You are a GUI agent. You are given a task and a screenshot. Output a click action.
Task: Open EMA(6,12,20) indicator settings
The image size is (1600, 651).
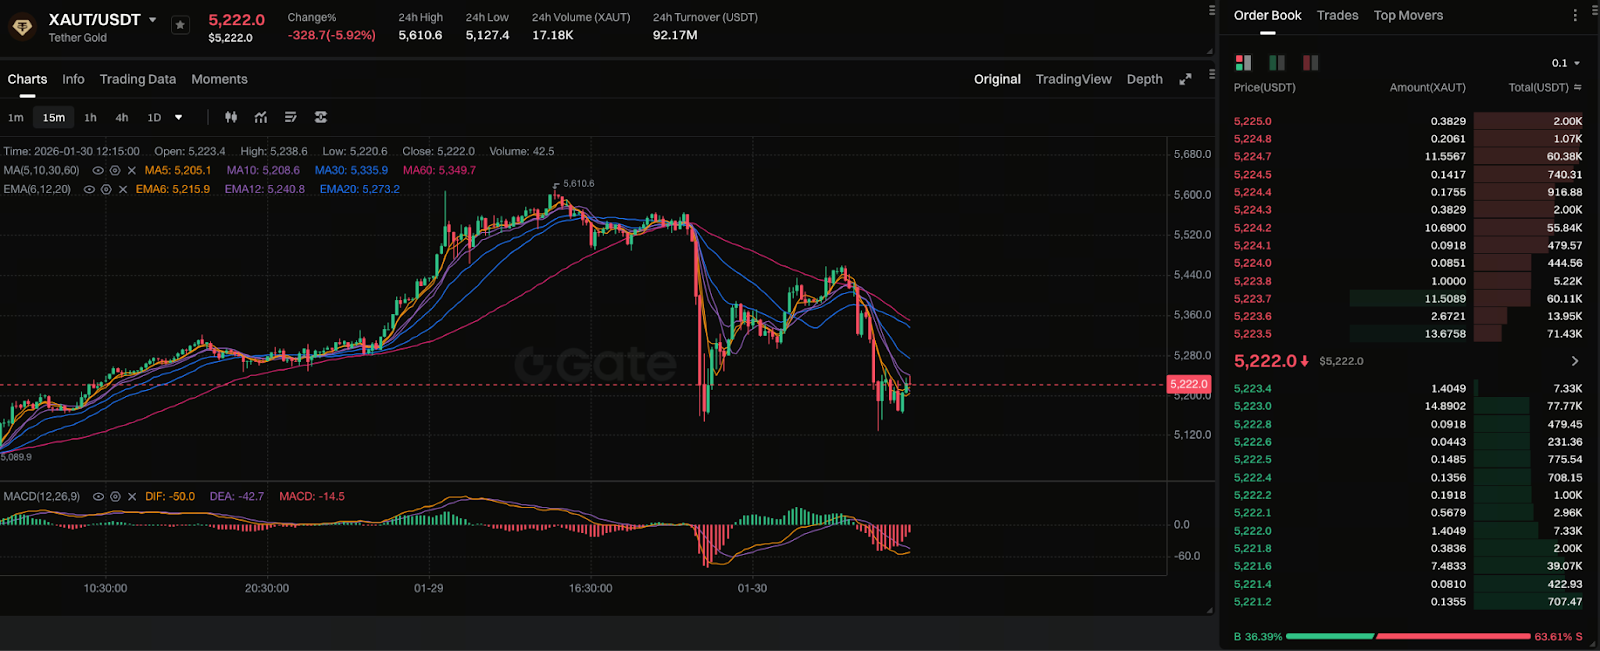(106, 189)
